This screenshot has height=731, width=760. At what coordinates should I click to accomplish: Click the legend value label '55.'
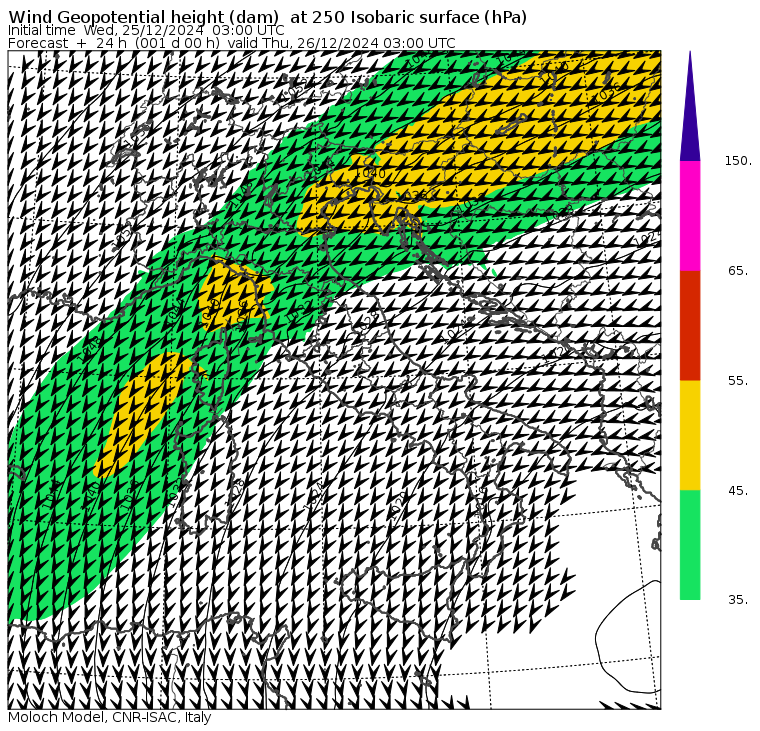[738, 381]
